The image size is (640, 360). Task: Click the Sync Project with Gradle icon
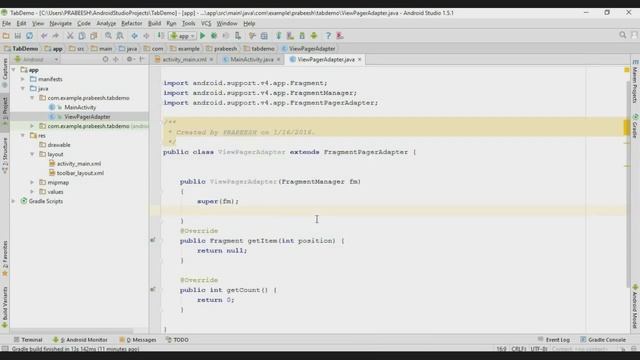coord(279,36)
